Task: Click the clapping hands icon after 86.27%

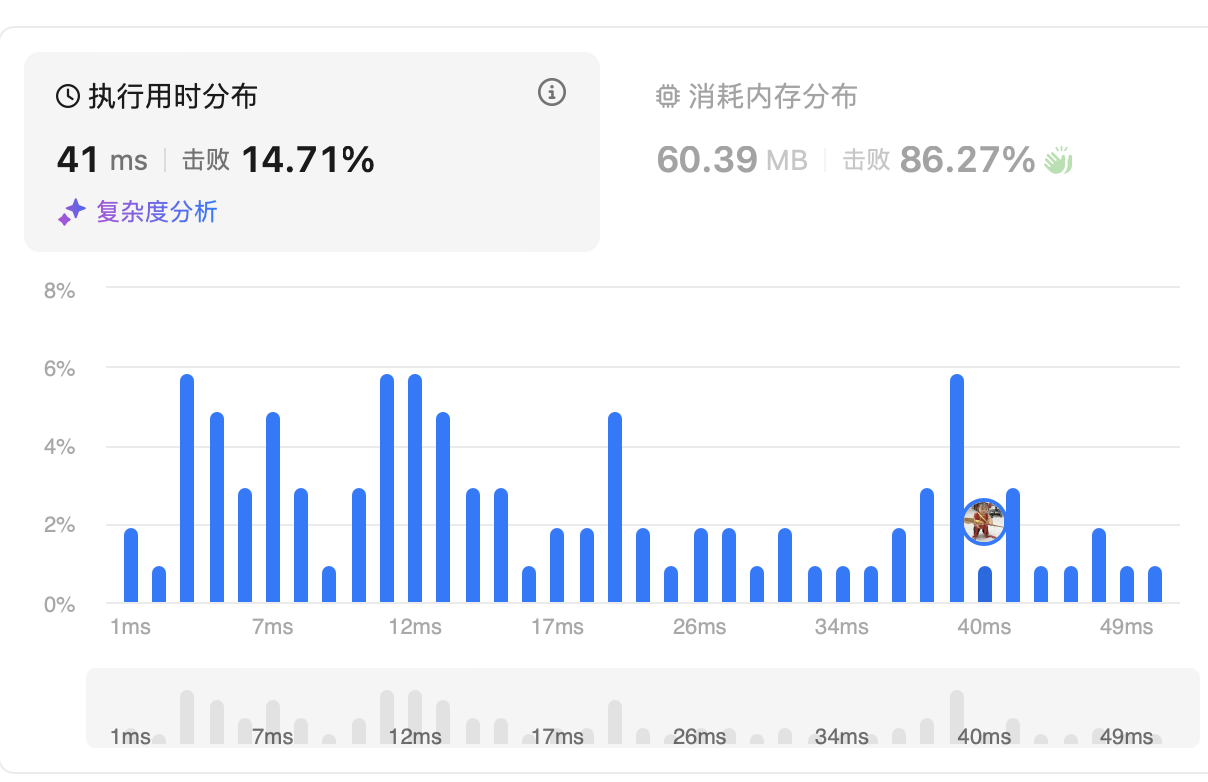Action: point(1058,159)
